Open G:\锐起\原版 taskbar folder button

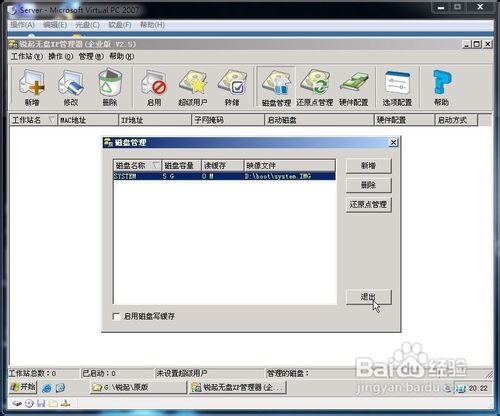[138, 387]
